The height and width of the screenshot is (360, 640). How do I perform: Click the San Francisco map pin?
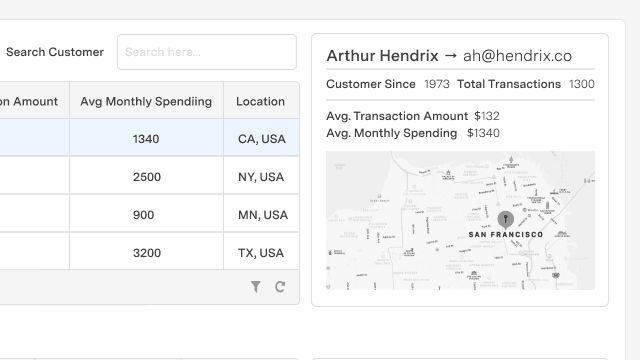click(505, 220)
